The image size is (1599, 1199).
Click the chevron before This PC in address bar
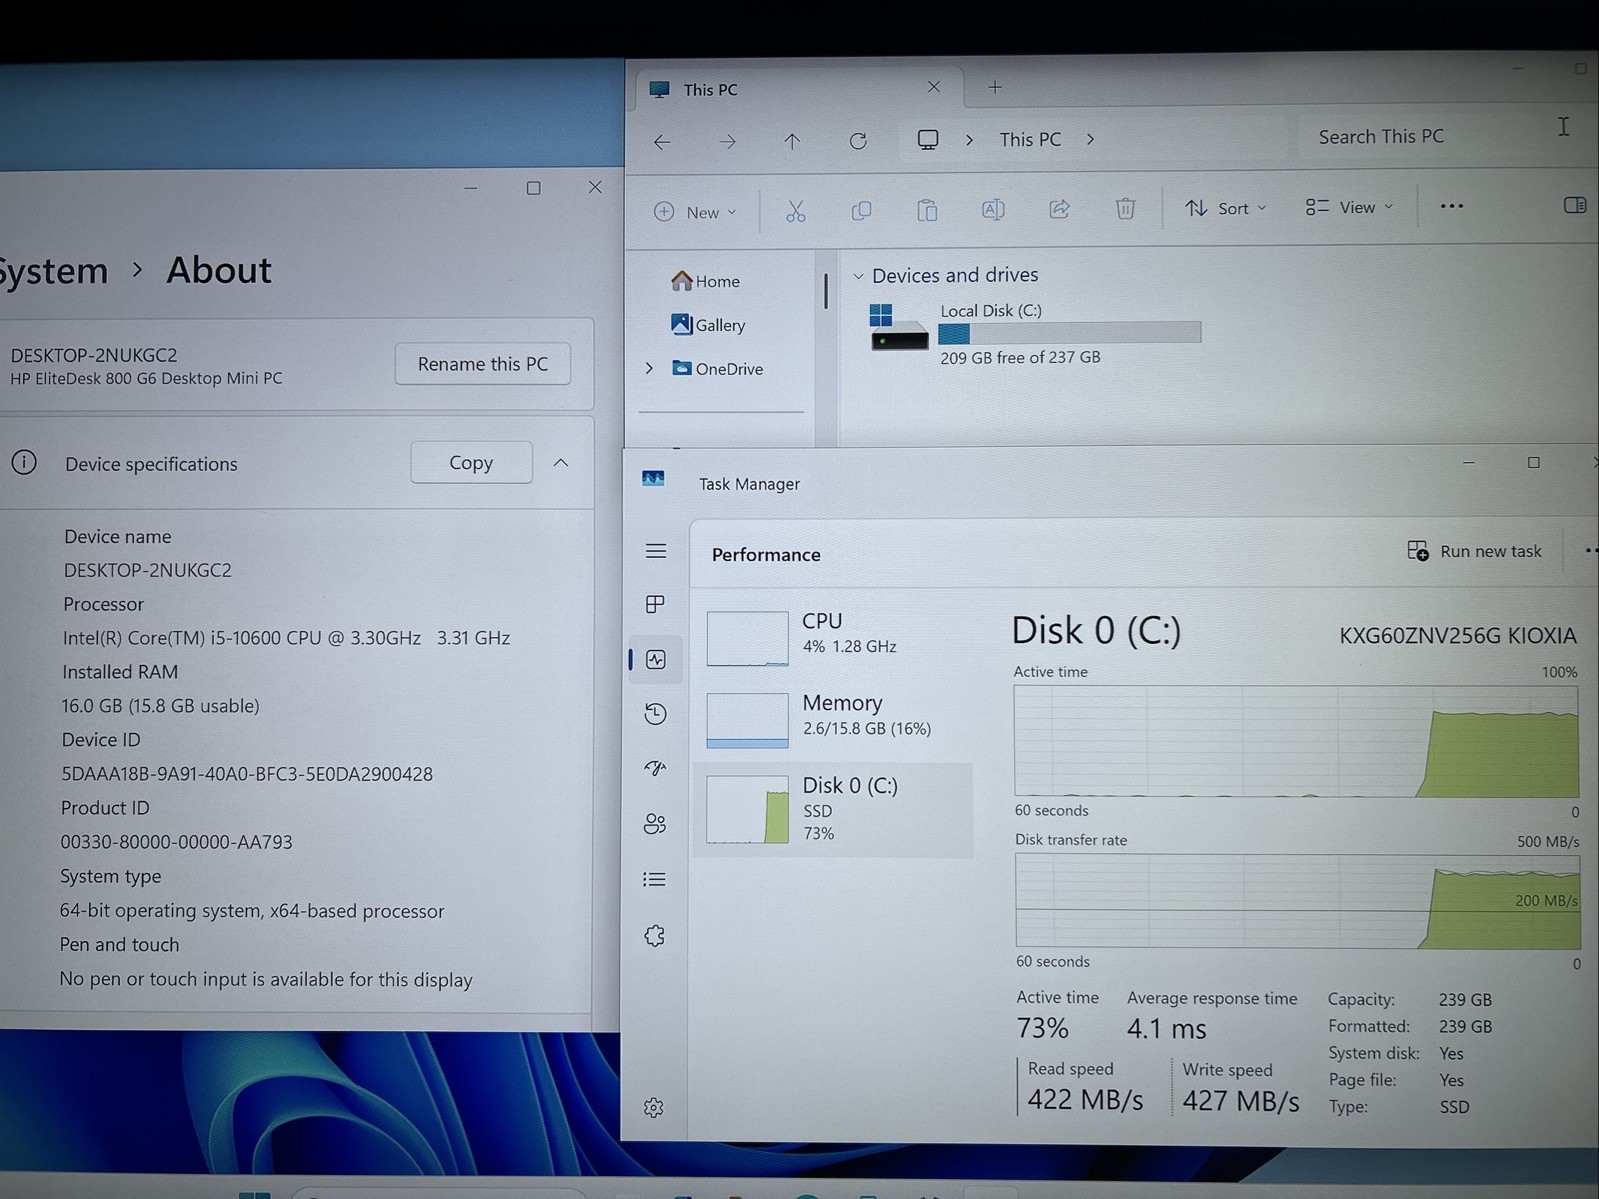click(969, 140)
